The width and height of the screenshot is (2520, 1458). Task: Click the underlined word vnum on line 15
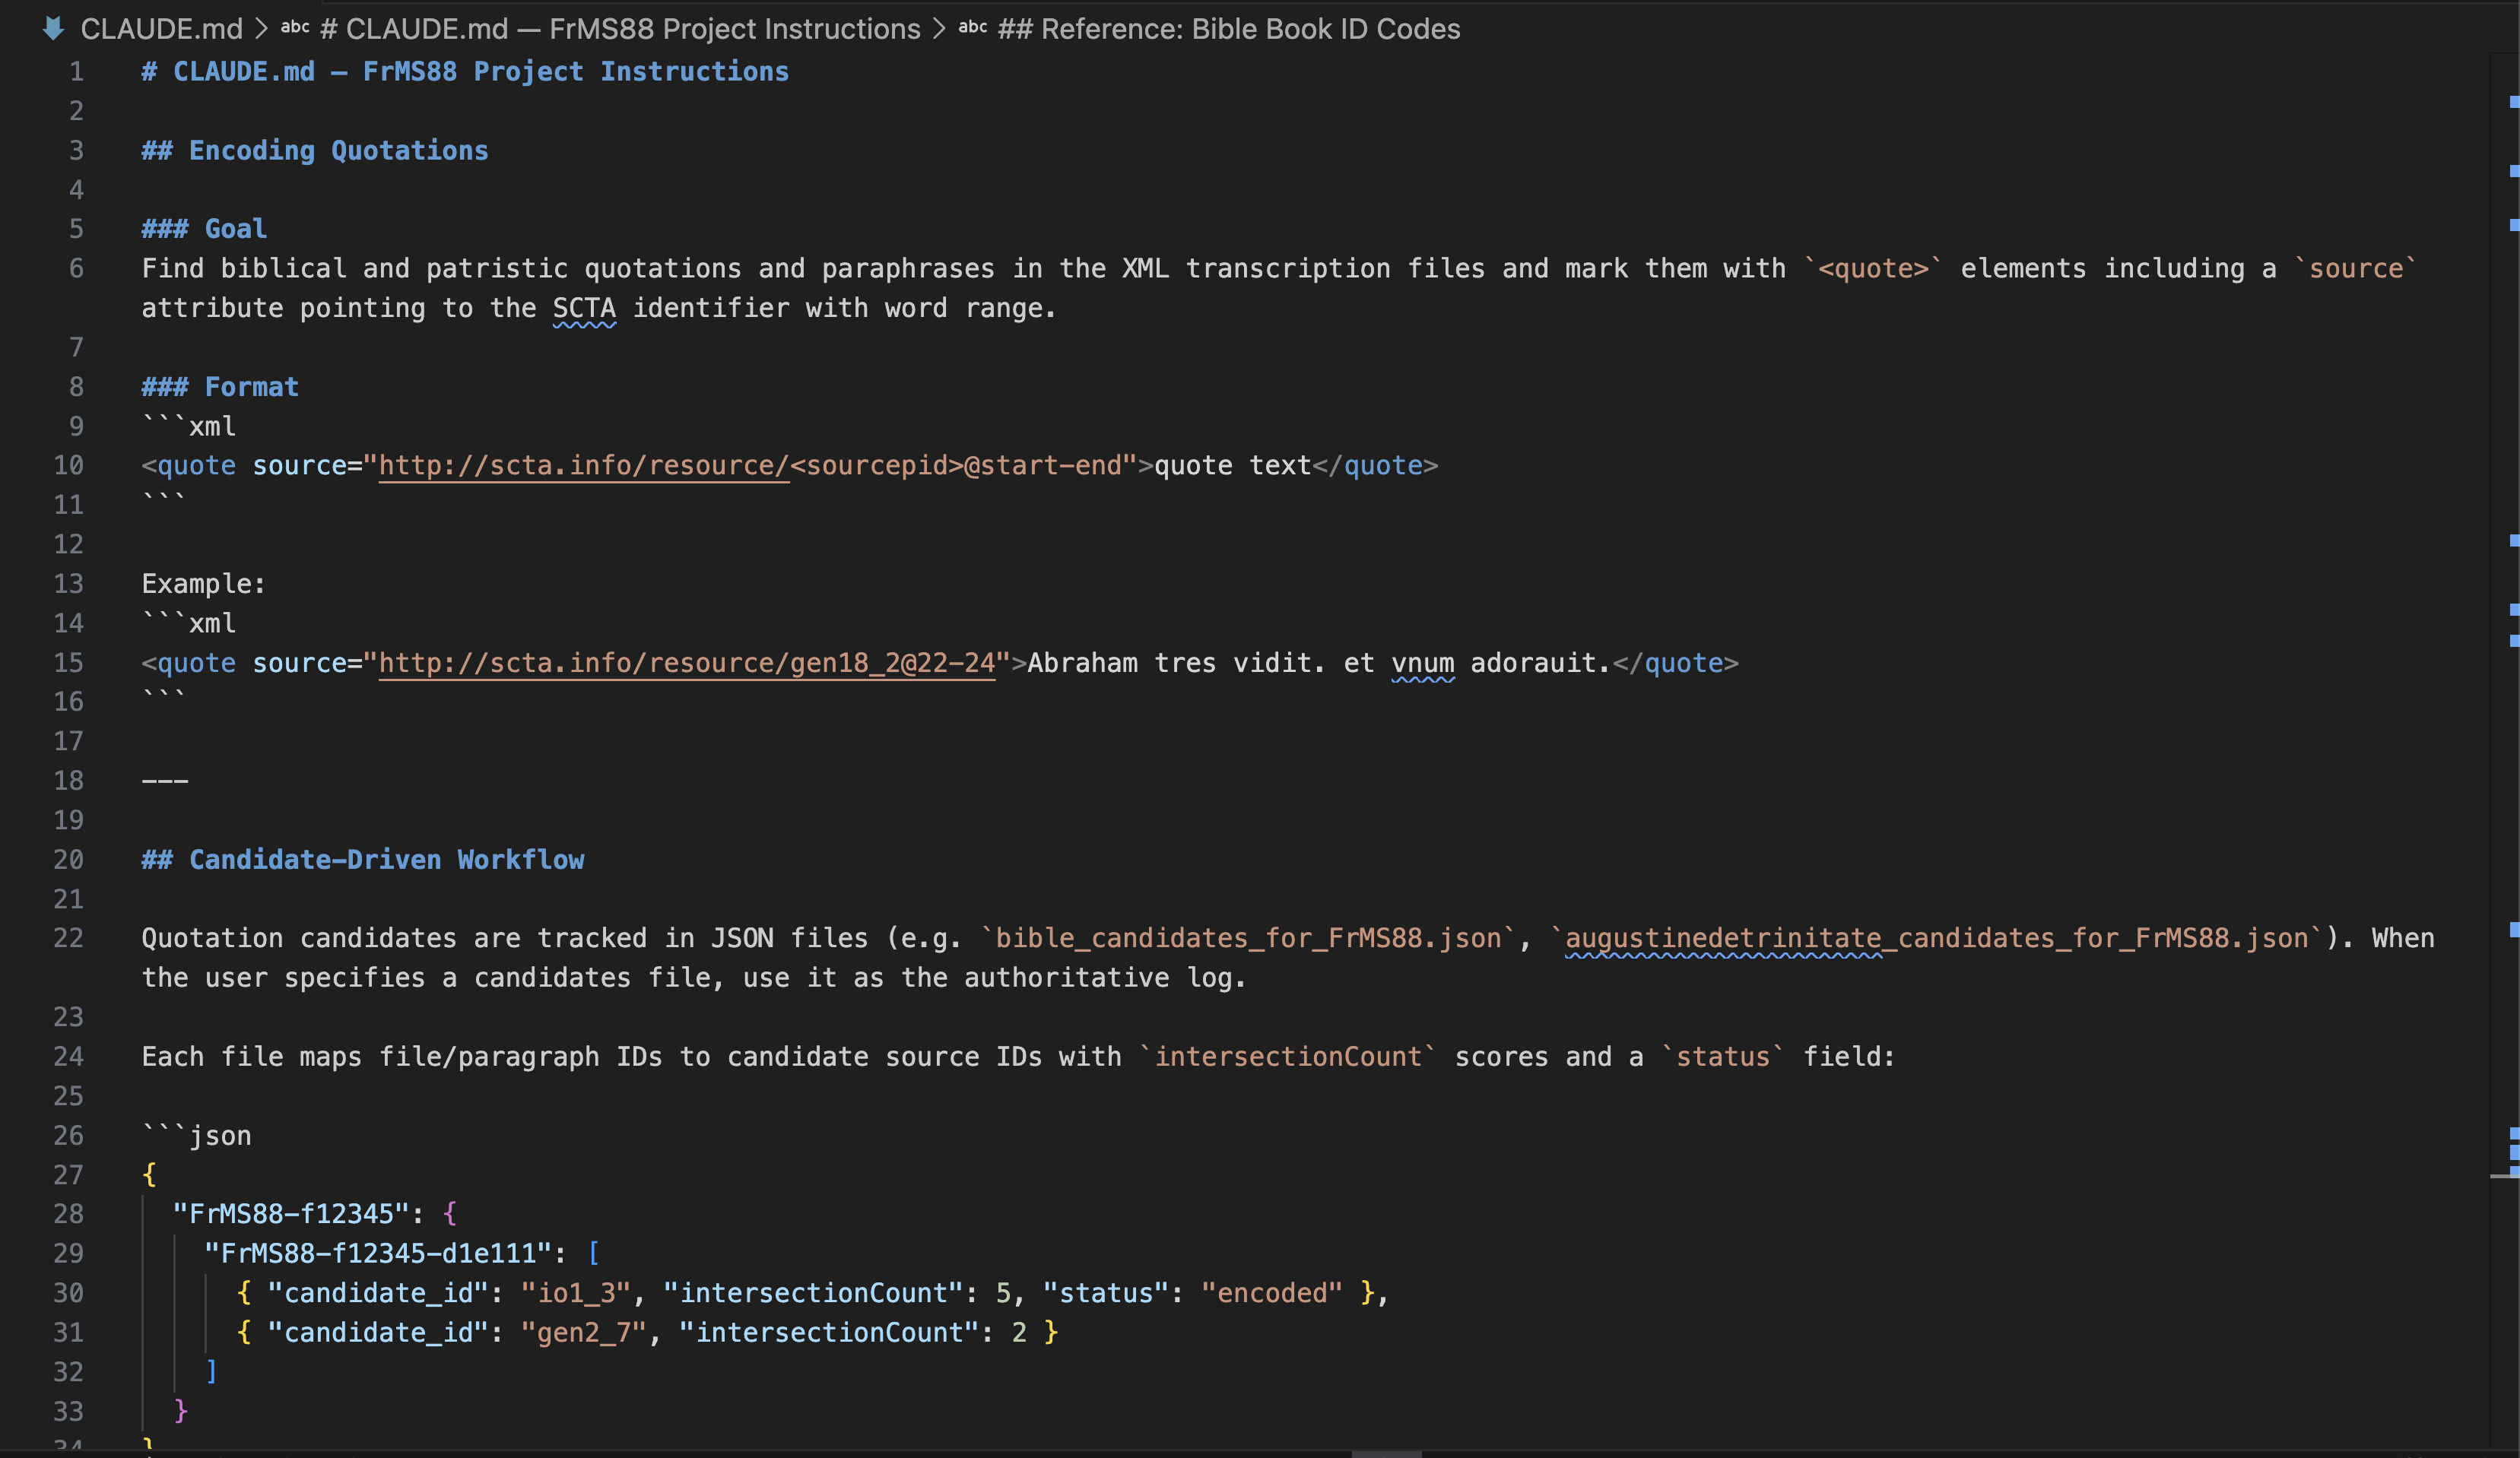1423,663
